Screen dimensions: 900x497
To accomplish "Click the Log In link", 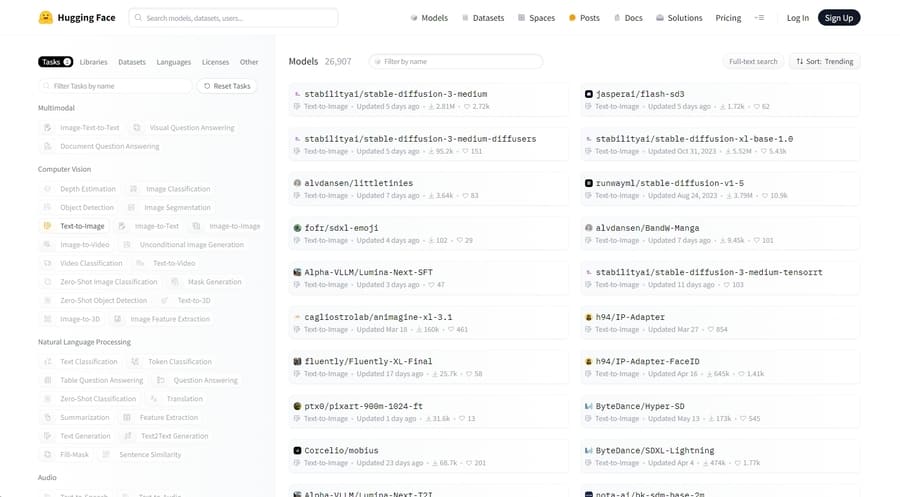I will pos(797,18).
